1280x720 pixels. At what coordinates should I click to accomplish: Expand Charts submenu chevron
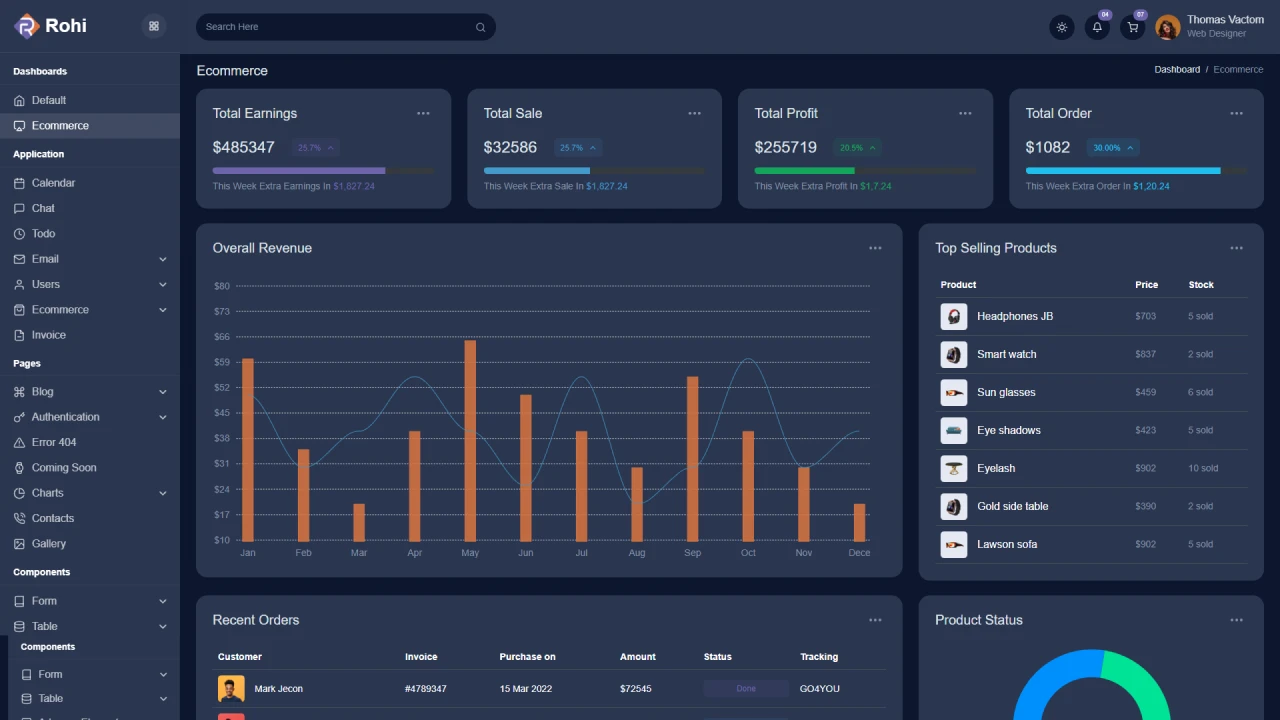point(163,493)
